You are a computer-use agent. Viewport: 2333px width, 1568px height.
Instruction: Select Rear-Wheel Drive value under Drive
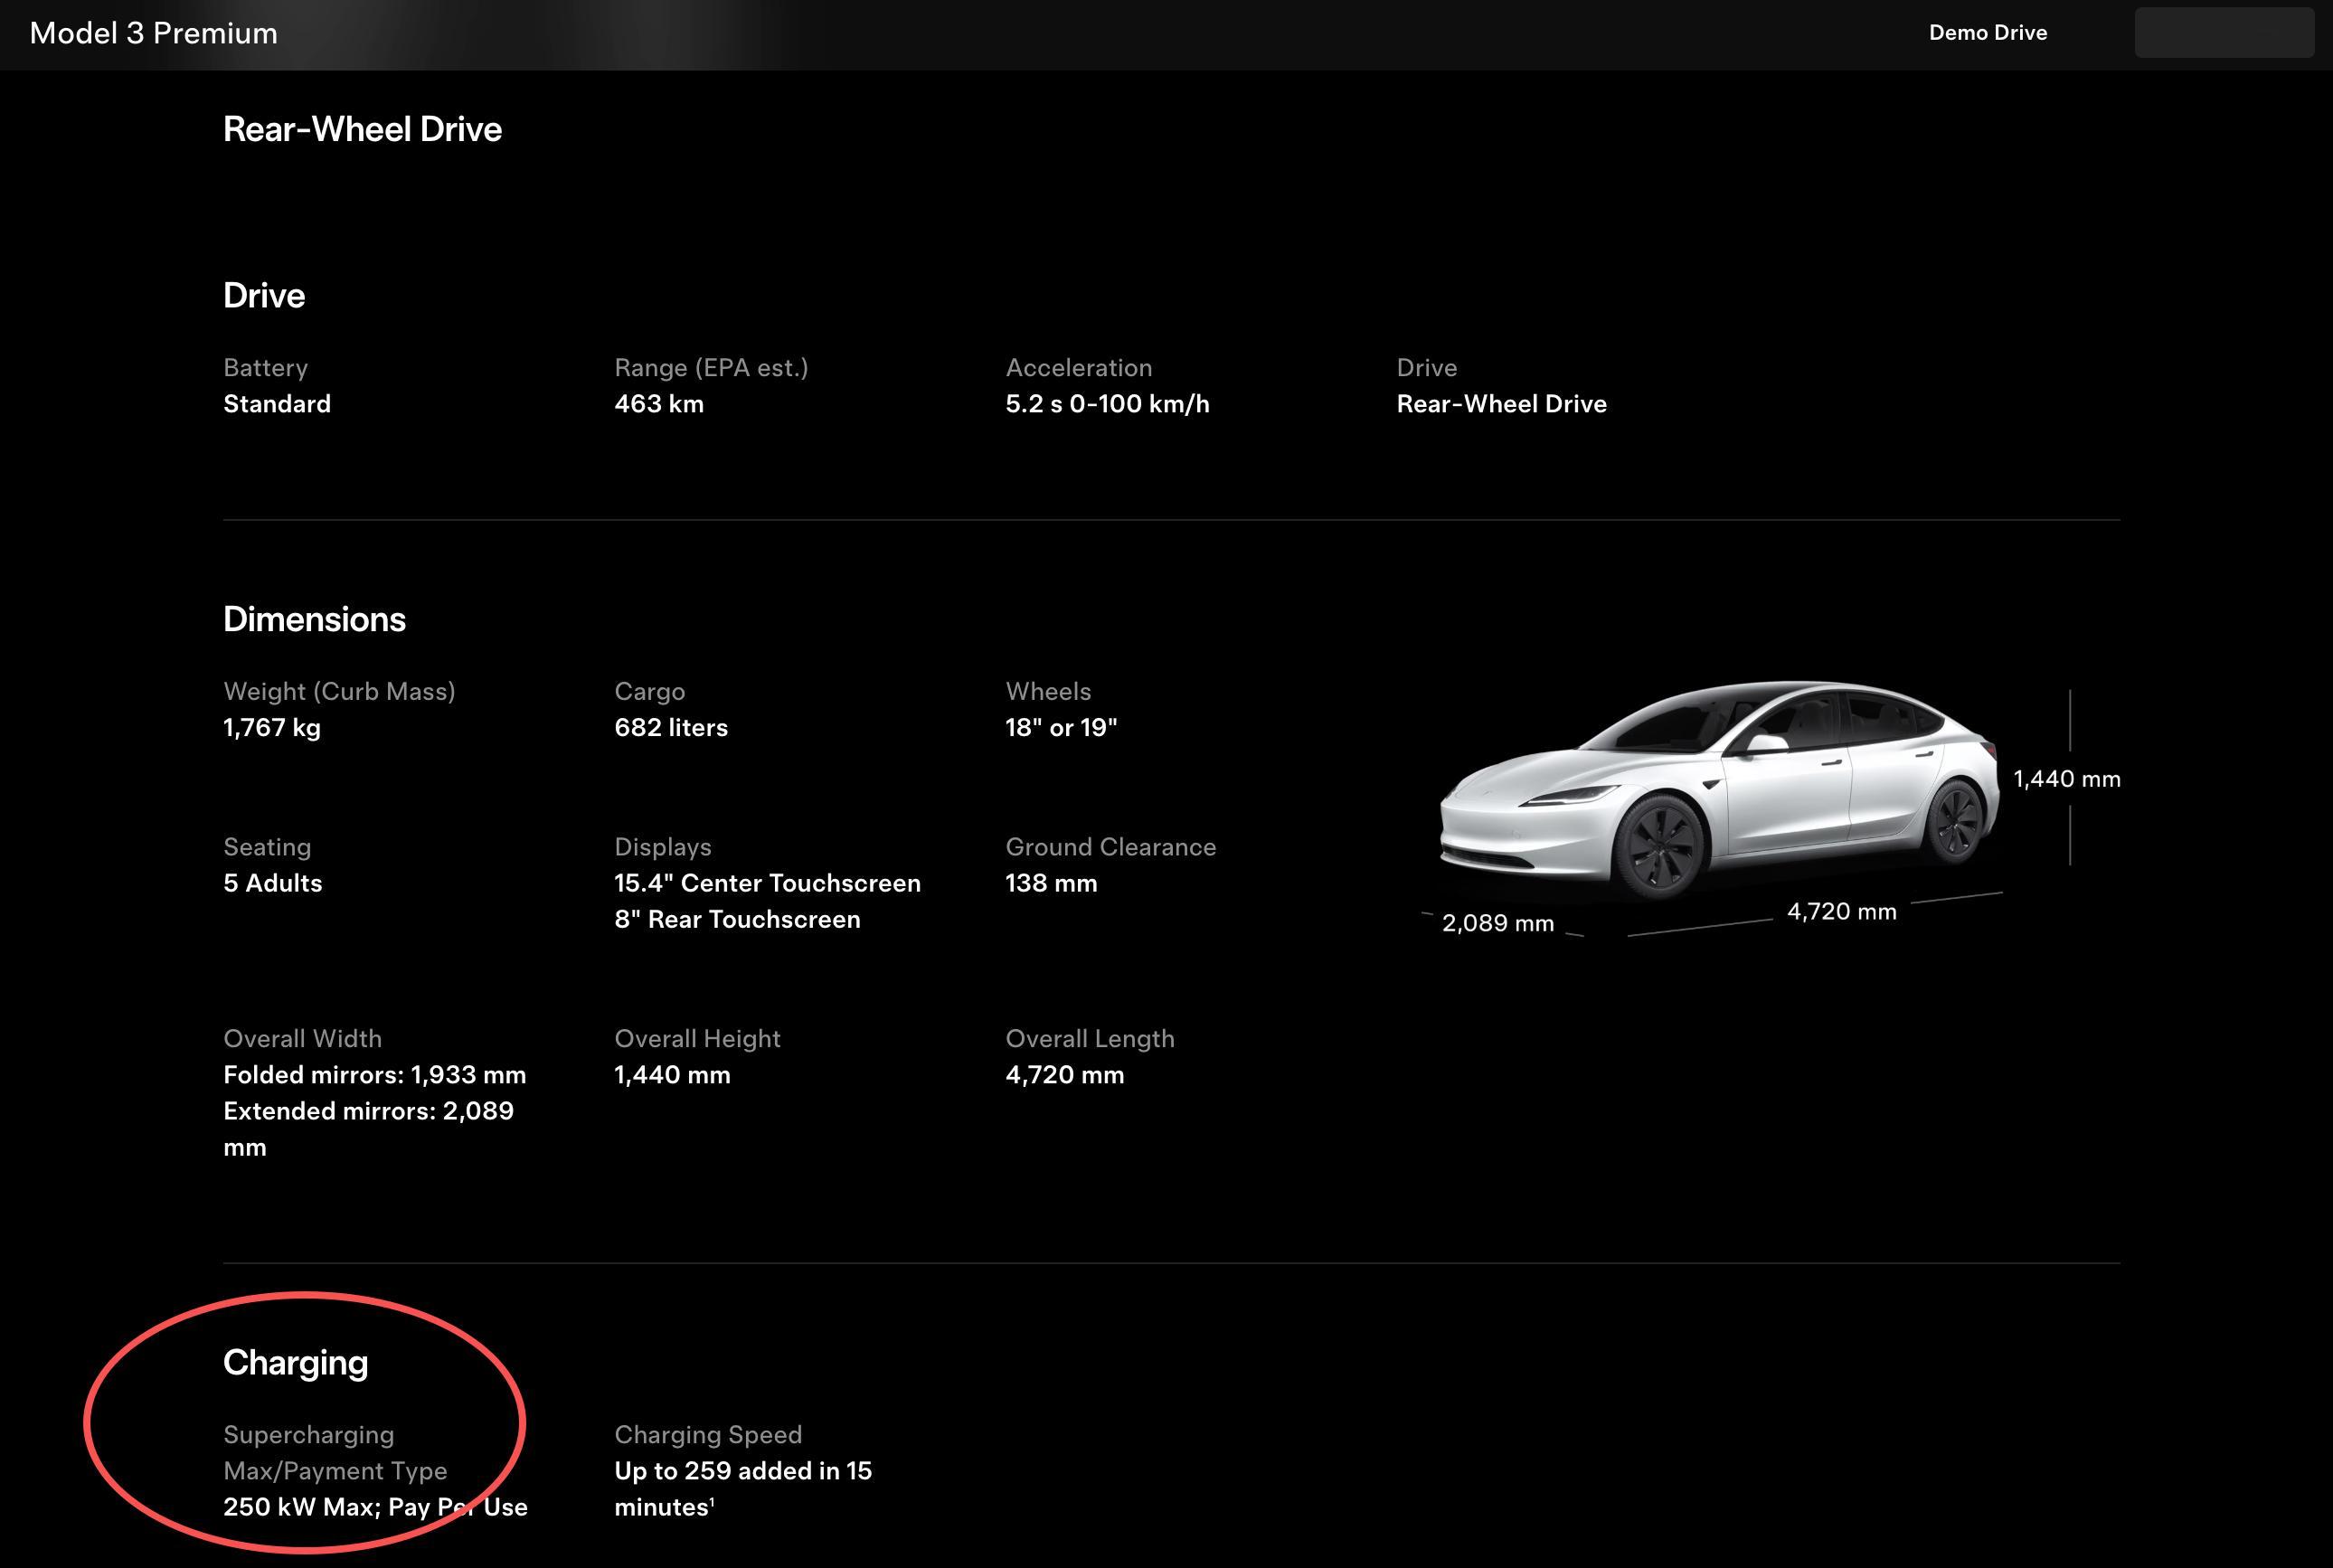pos(1501,404)
